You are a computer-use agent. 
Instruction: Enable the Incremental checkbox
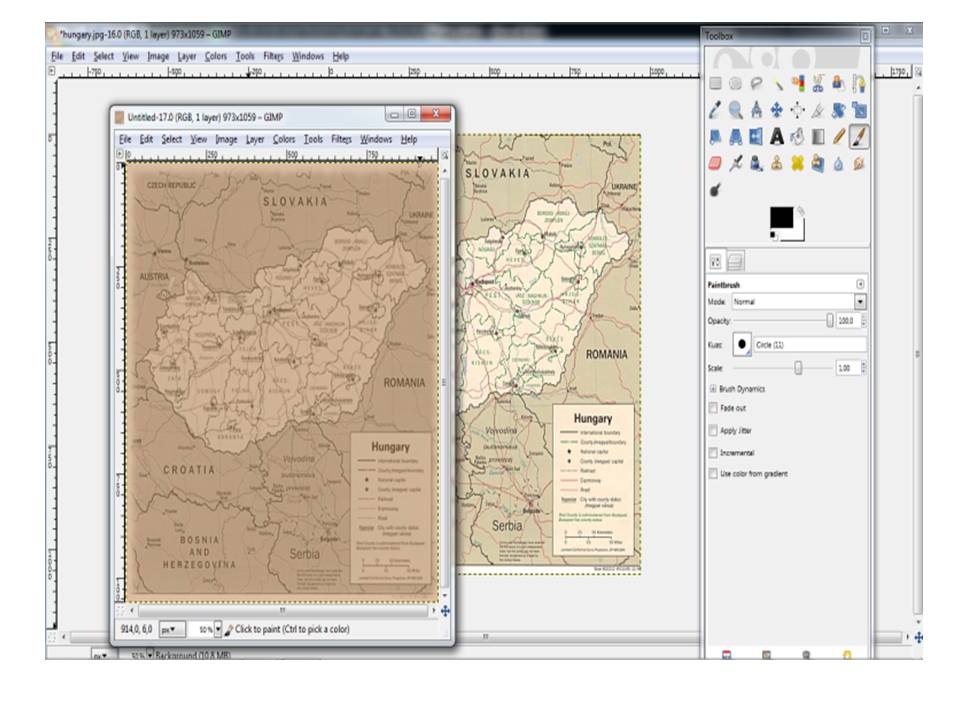click(713, 452)
